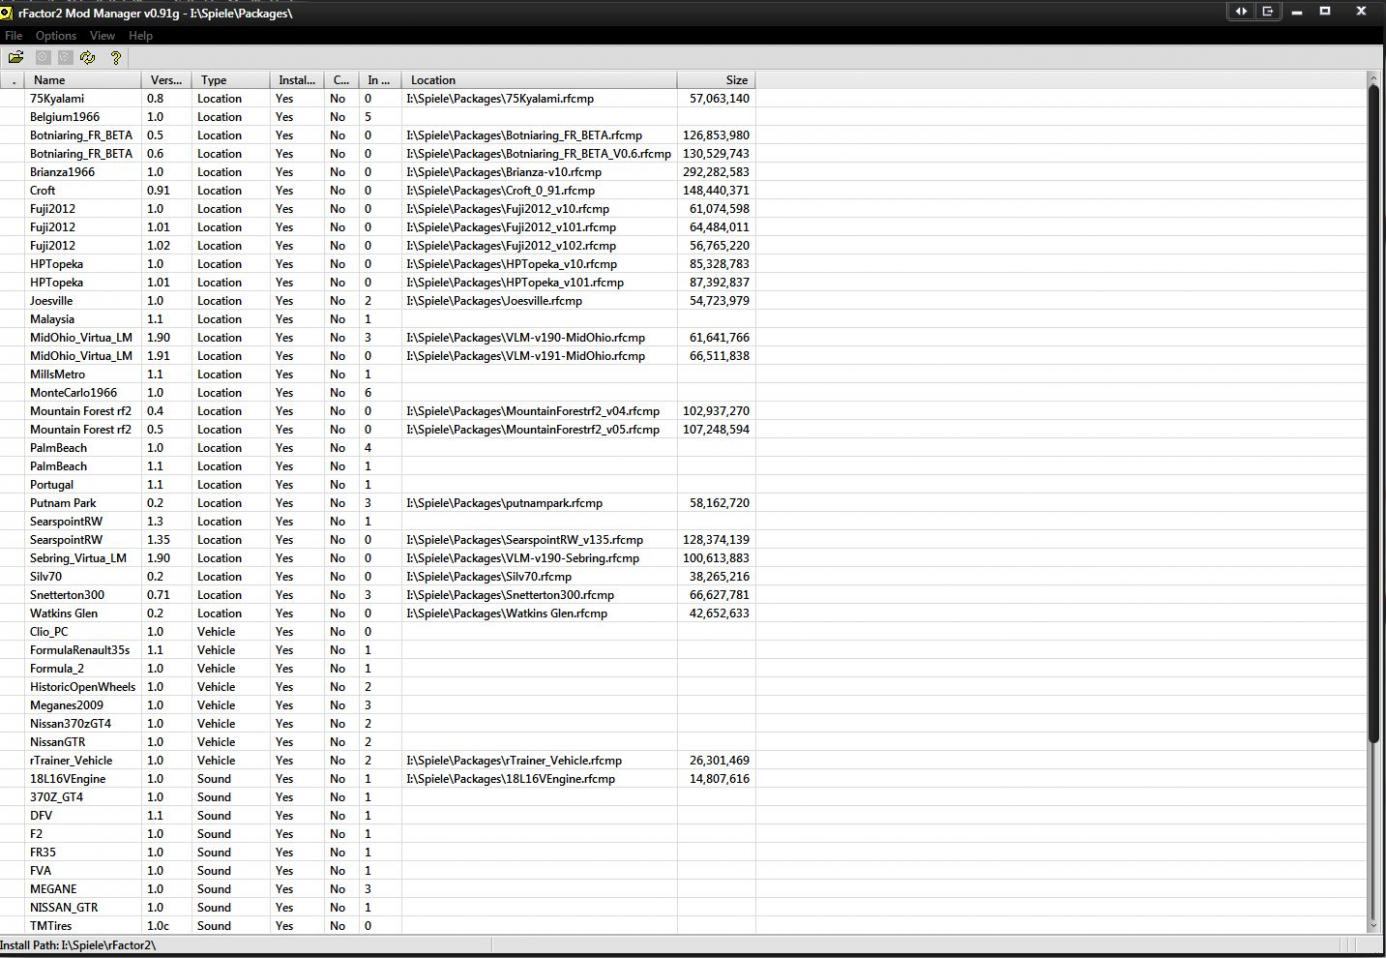The height and width of the screenshot is (958, 1386).
Task: Open help via question mark icon
Action: pos(116,58)
